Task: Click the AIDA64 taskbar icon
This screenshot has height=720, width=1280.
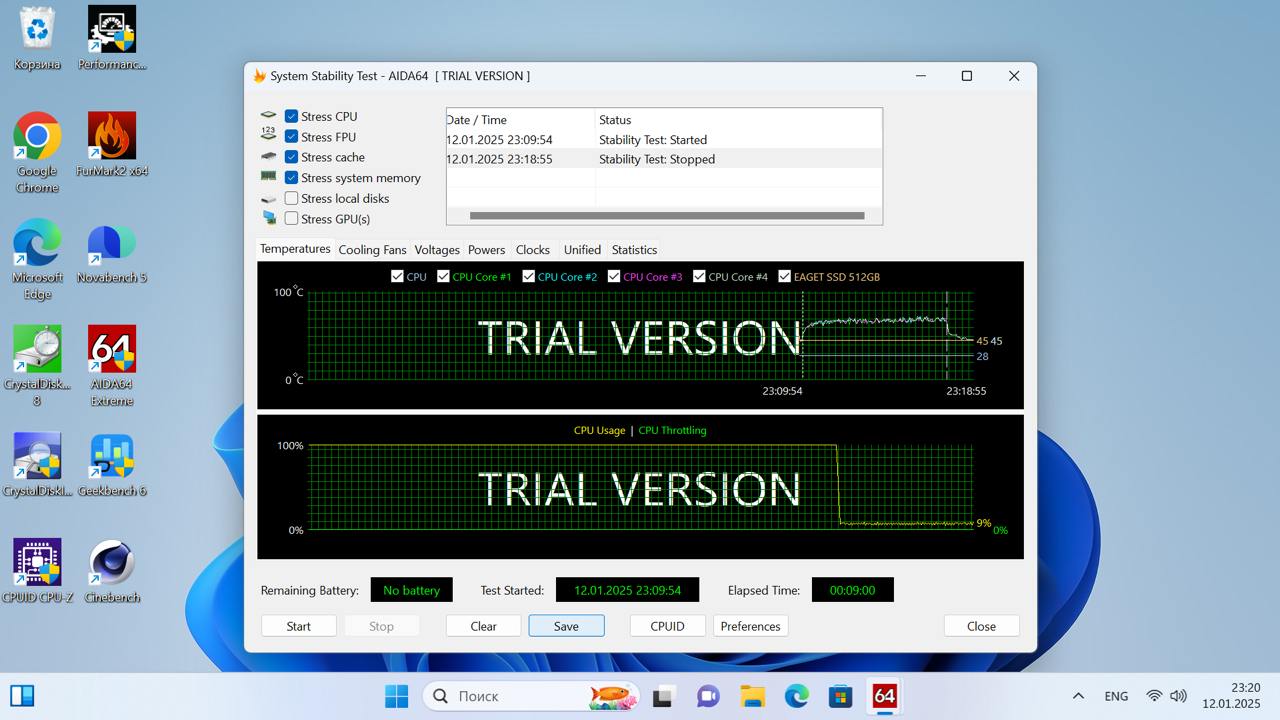Action: pyautogui.click(x=884, y=696)
